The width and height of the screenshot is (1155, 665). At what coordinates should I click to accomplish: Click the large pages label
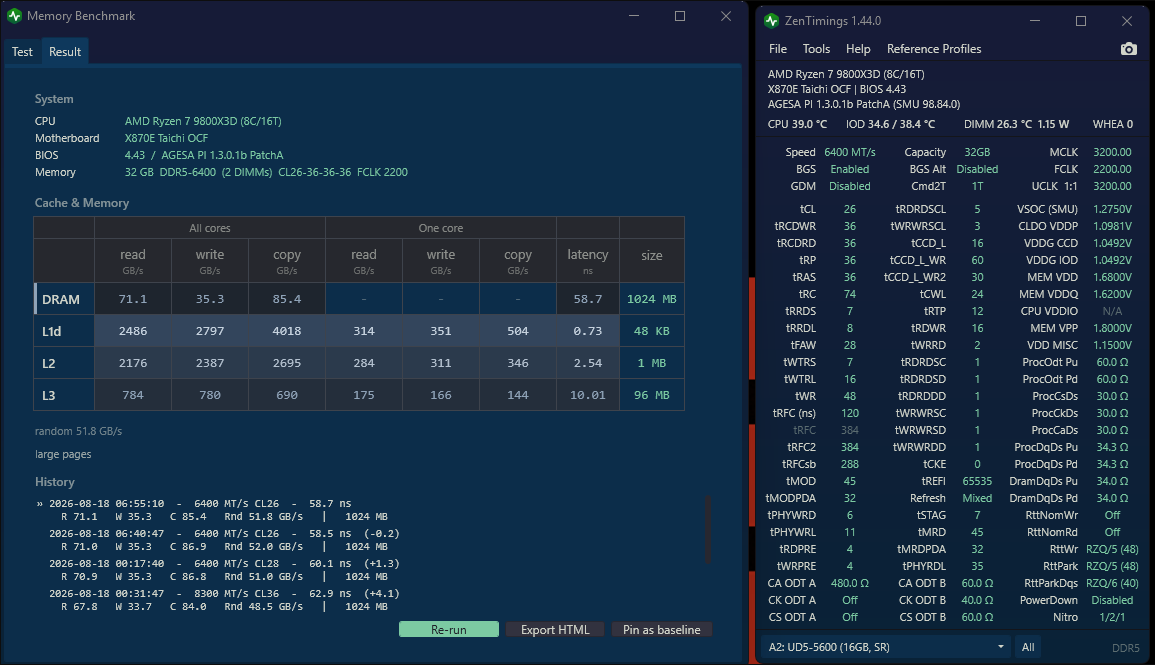(63, 454)
